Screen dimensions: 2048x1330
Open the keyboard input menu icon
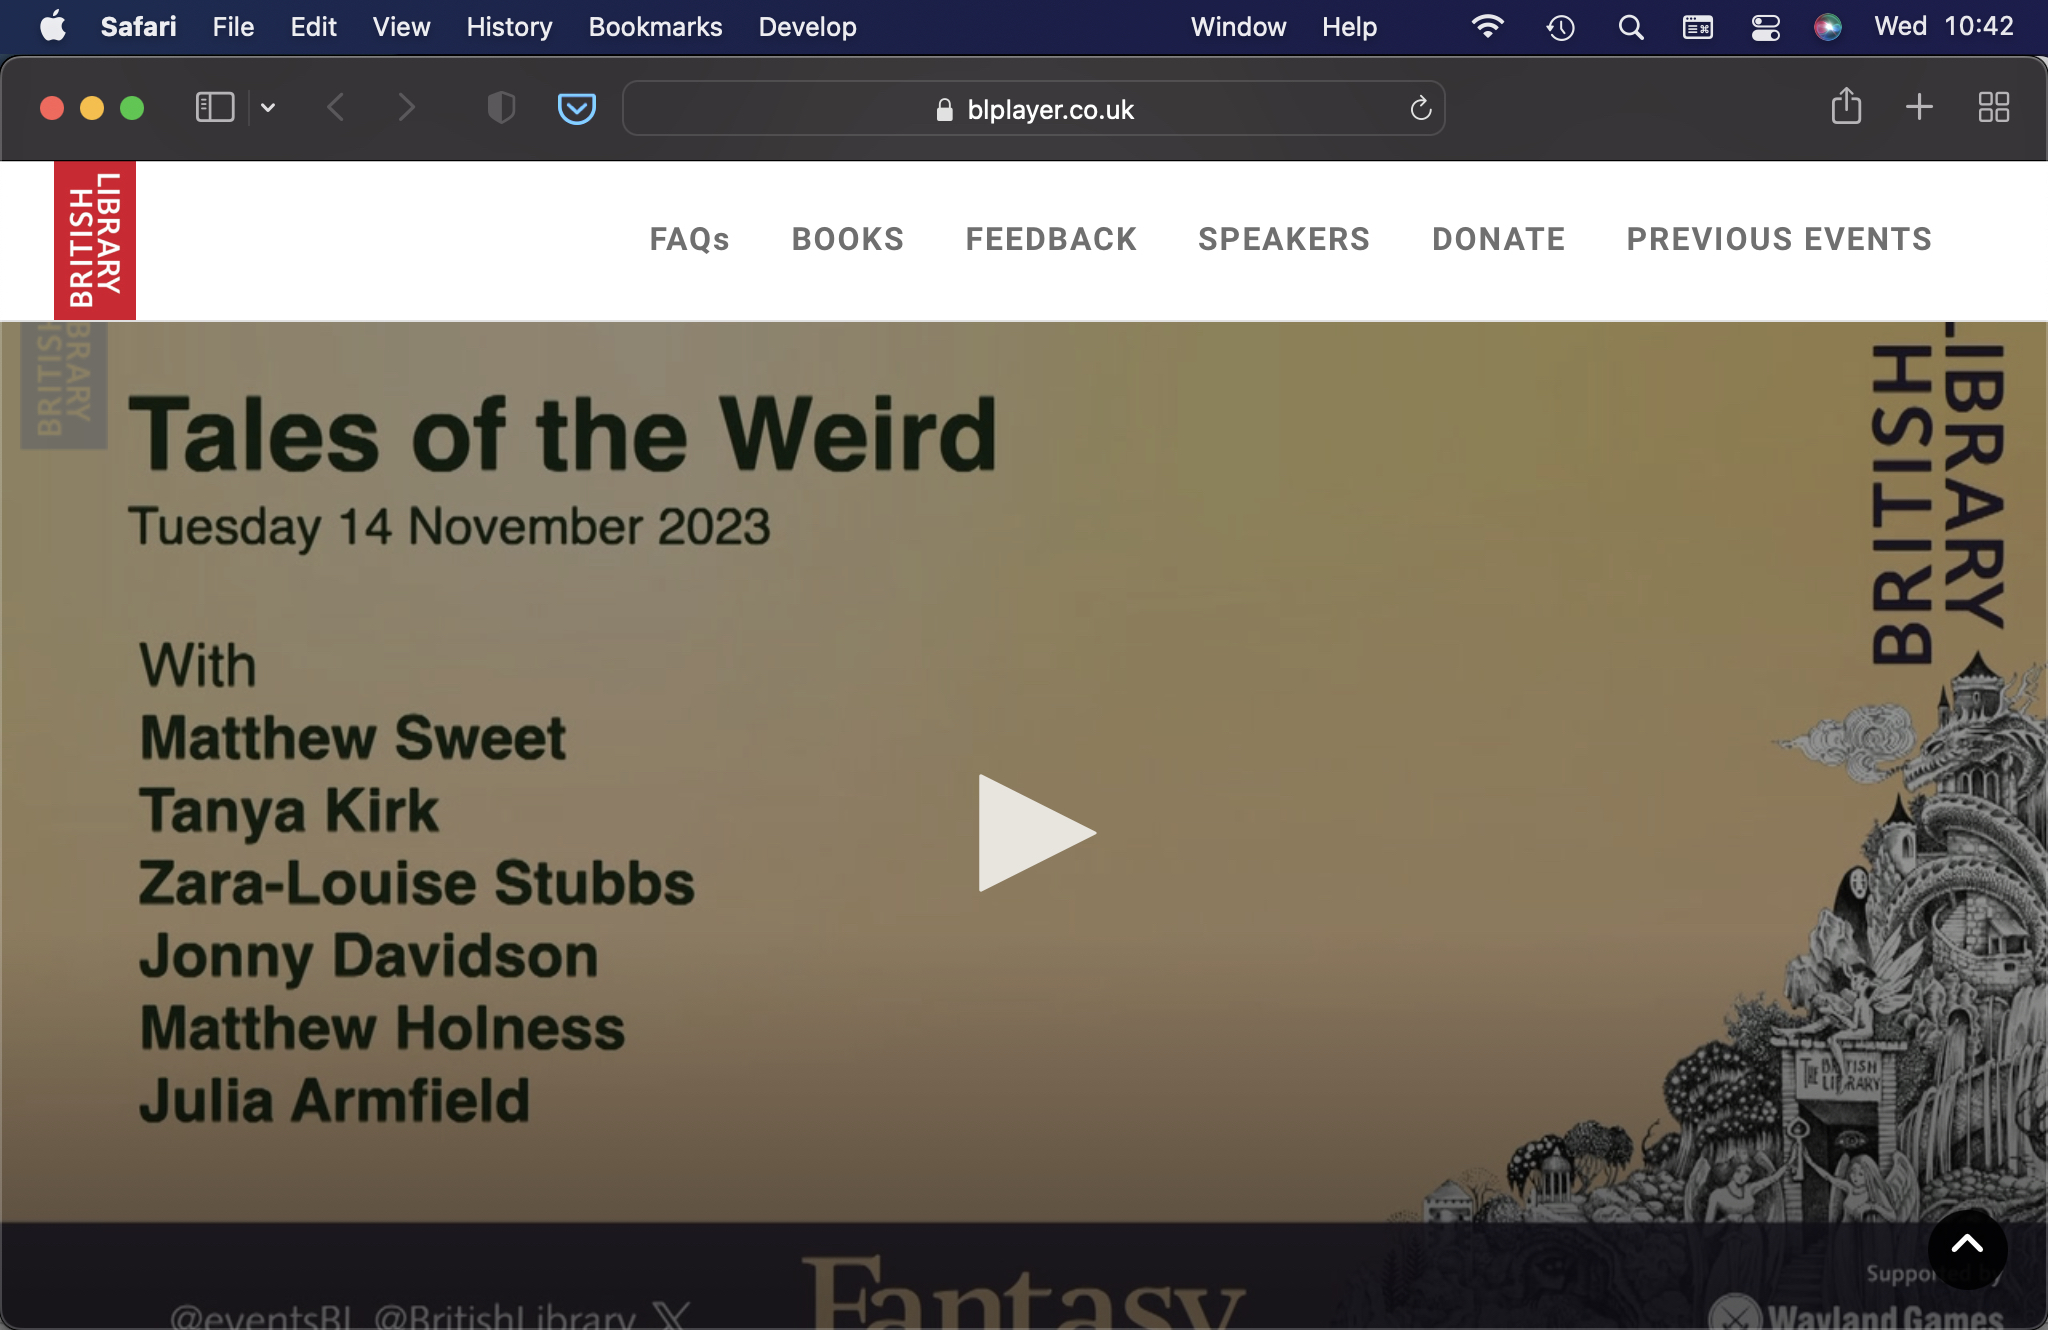1697,27
